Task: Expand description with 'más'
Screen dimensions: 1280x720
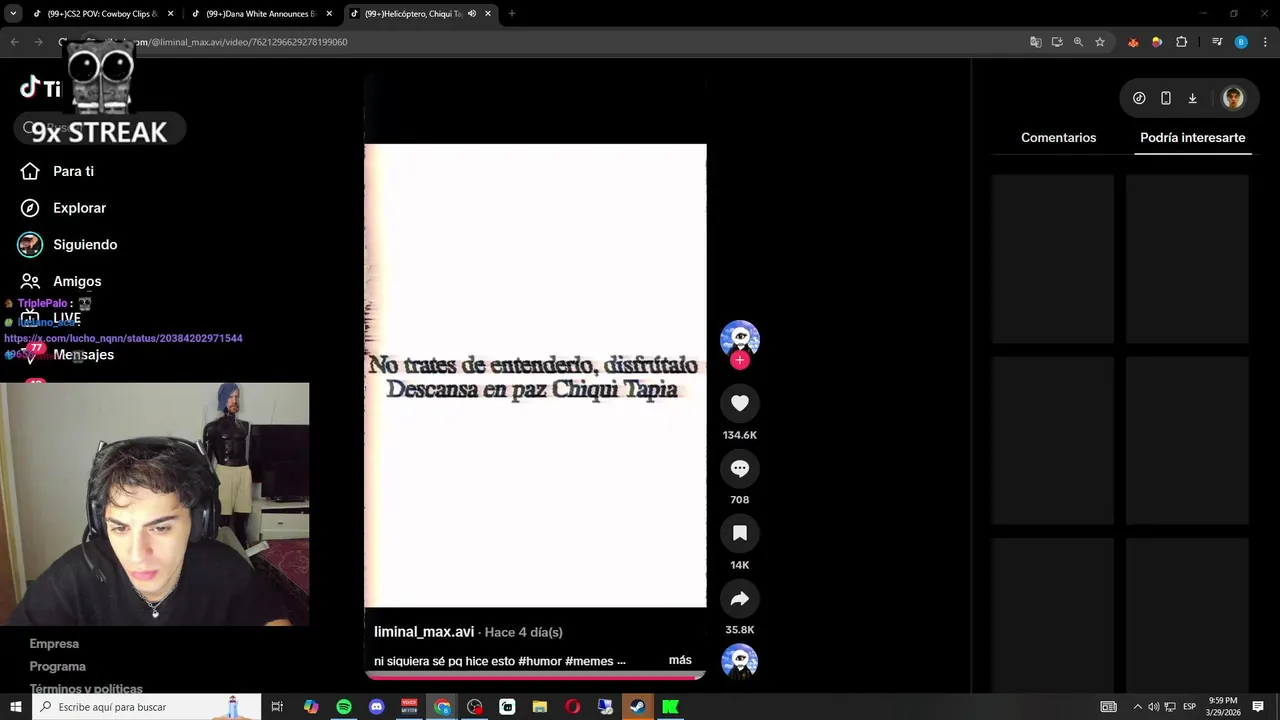Action: 680,660
